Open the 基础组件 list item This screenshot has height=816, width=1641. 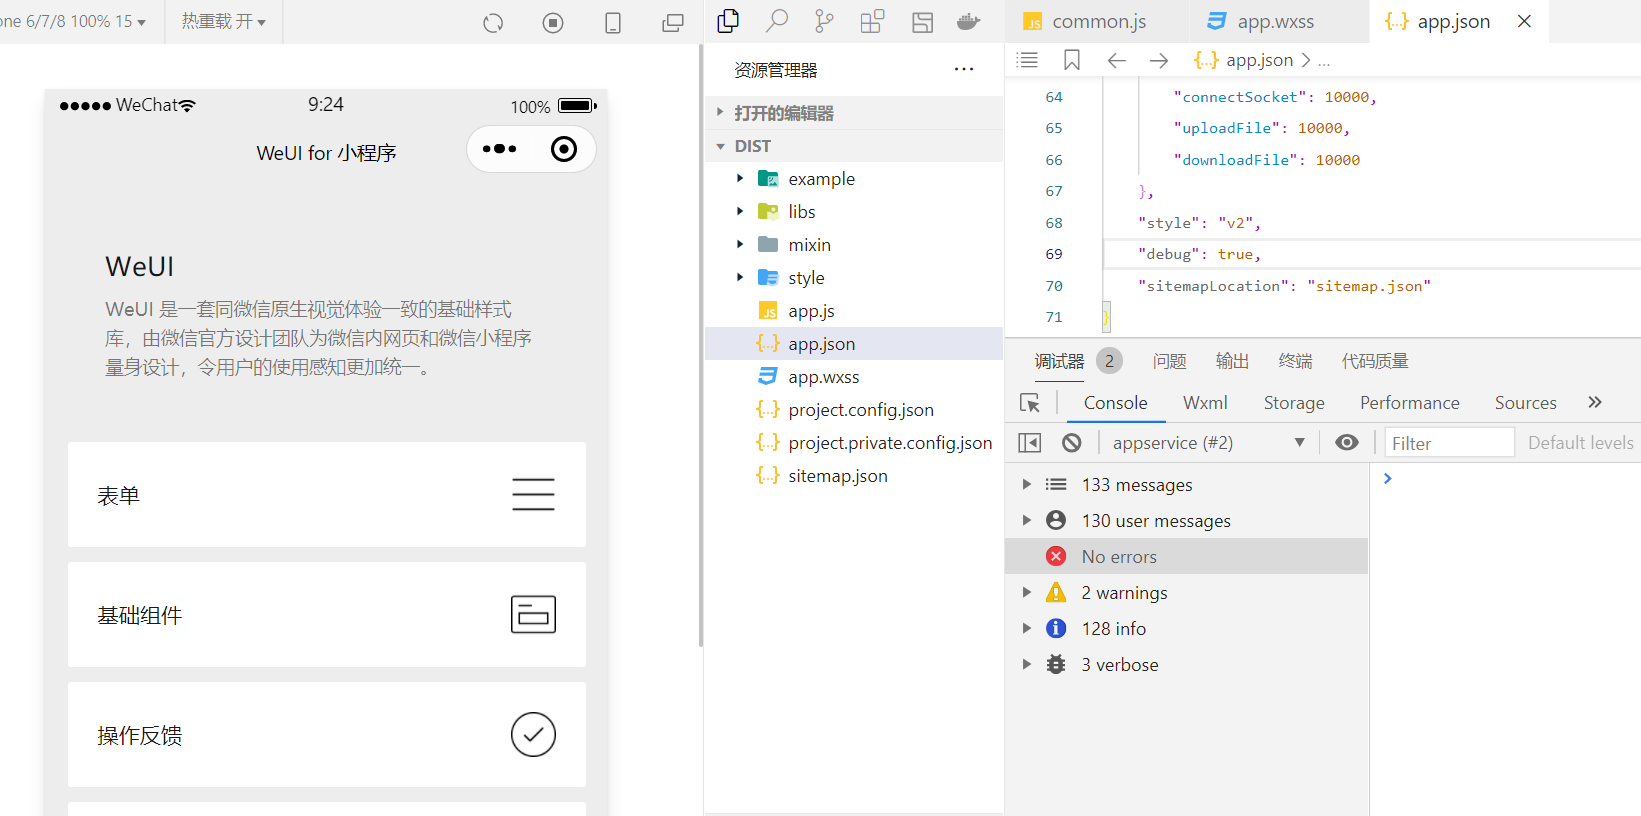tap(327, 615)
